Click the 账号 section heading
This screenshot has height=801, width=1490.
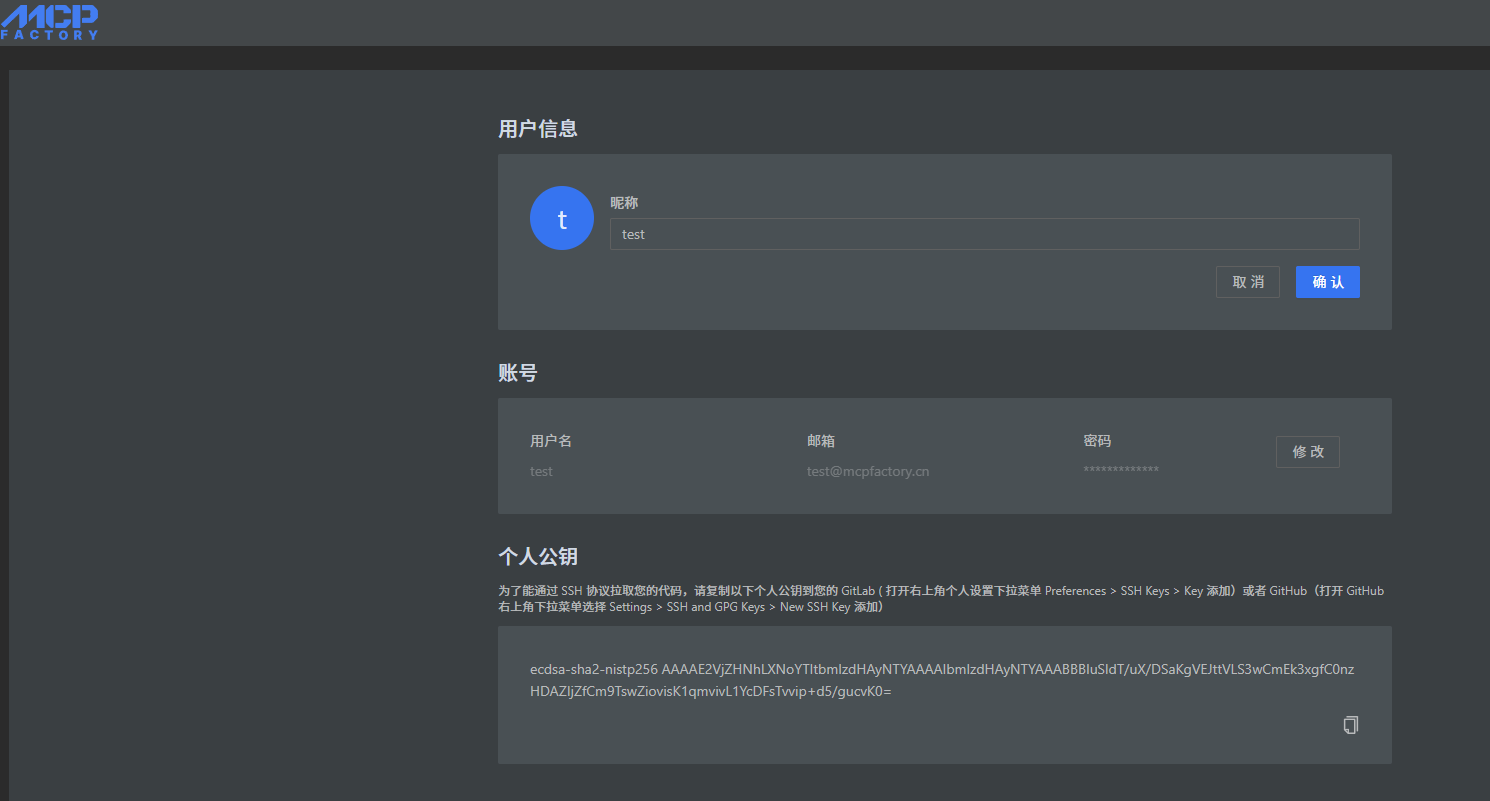click(x=518, y=373)
